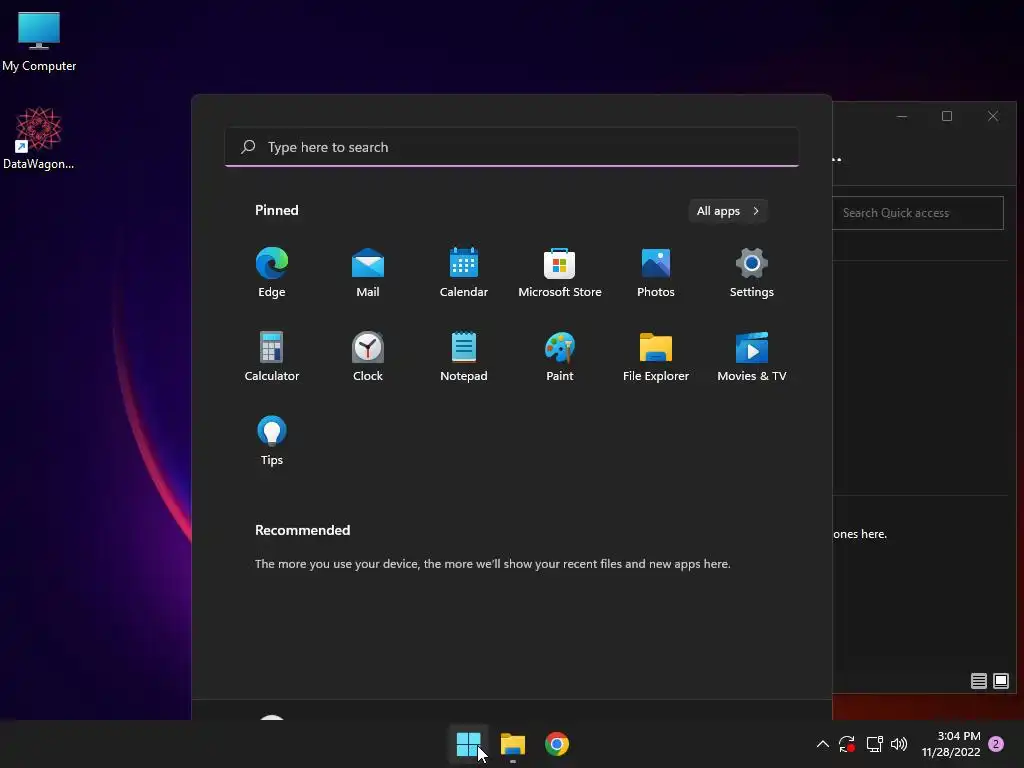
Task: Open the Tips app
Action: tap(272, 441)
